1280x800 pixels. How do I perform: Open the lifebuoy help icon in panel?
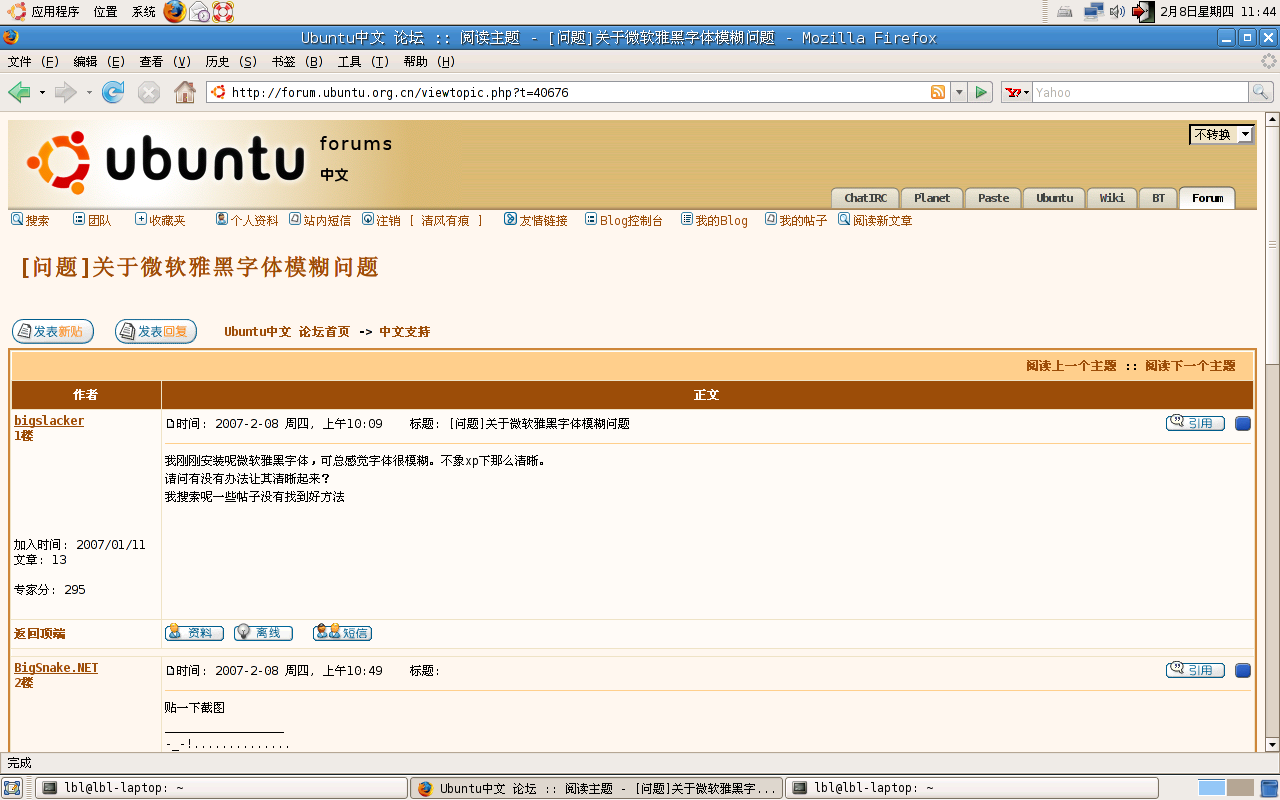point(222,12)
